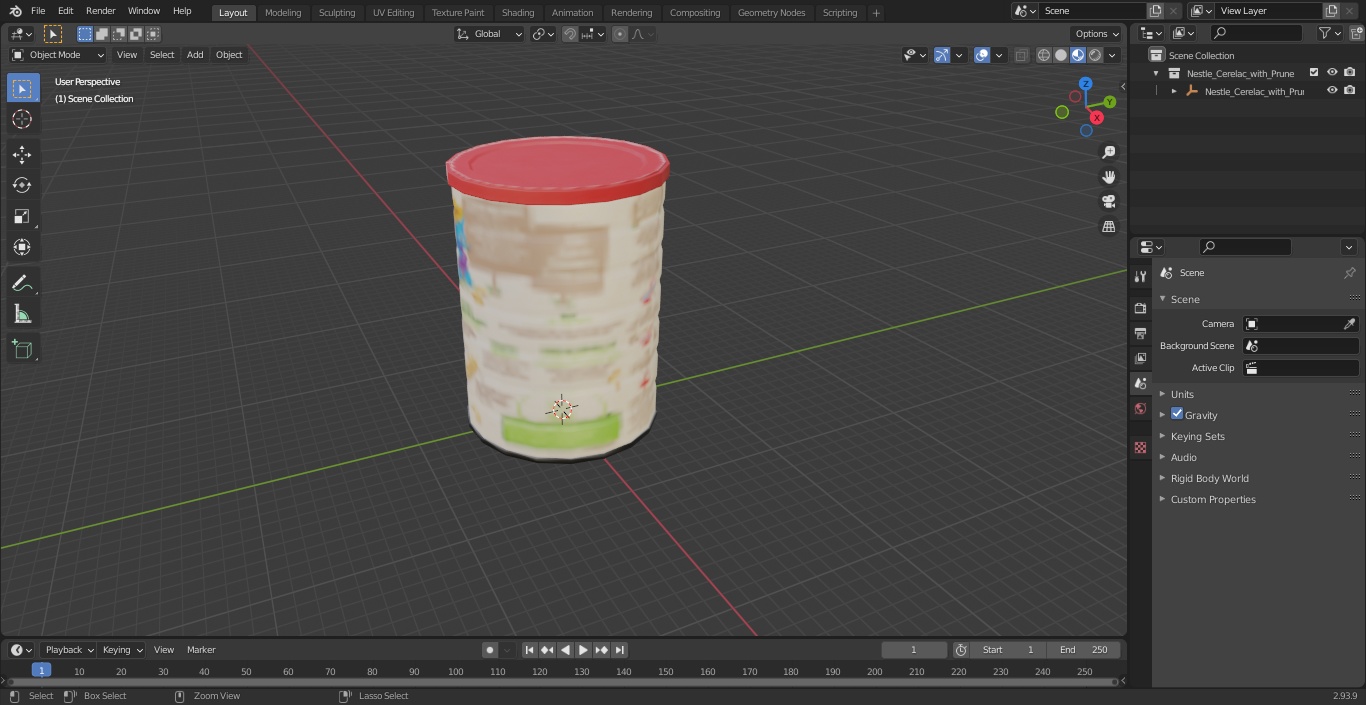Toggle proportional editing

pyautogui.click(x=620, y=34)
